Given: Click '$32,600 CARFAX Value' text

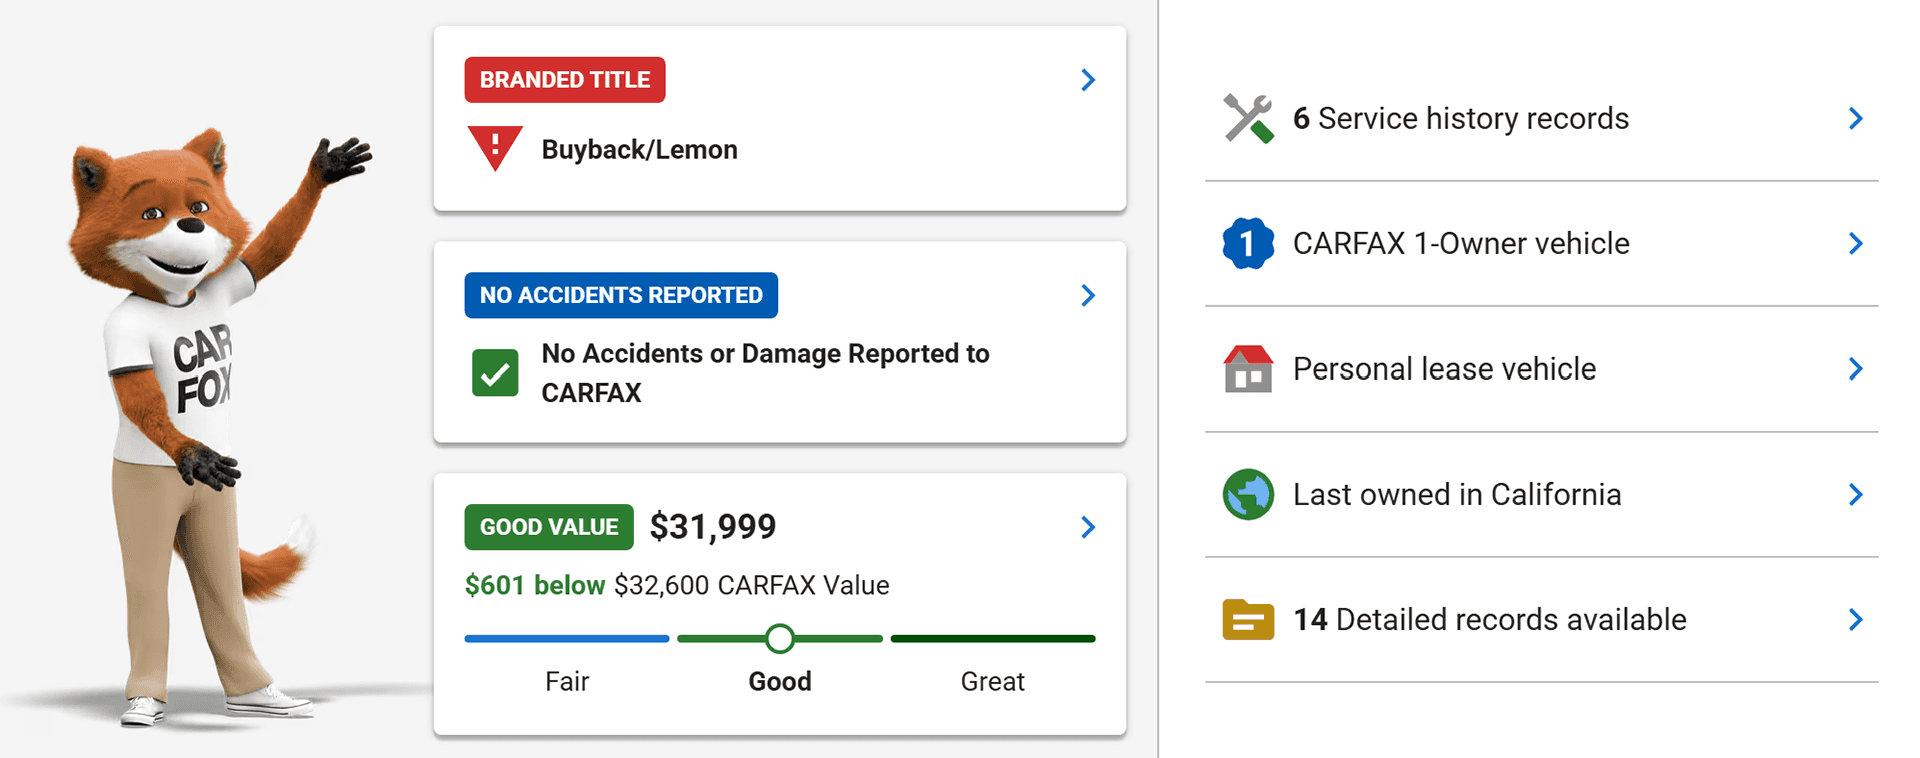Looking at the screenshot, I should coord(752,585).
